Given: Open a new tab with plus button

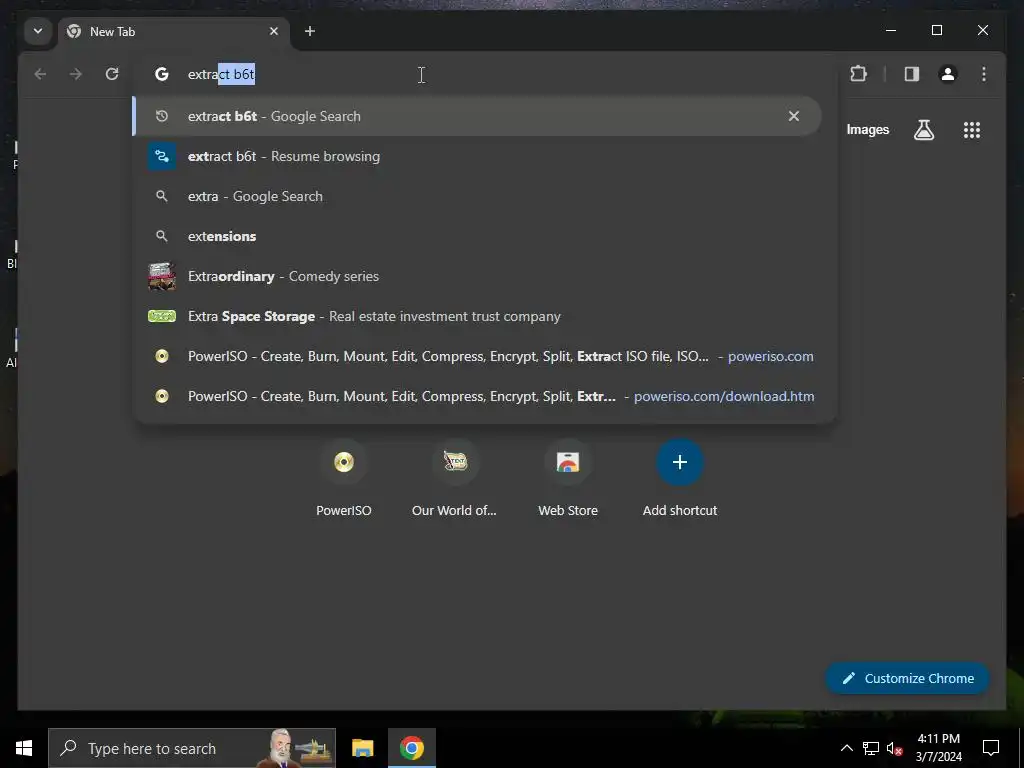Looking at the screenshot, I should [x=310, y=31].
